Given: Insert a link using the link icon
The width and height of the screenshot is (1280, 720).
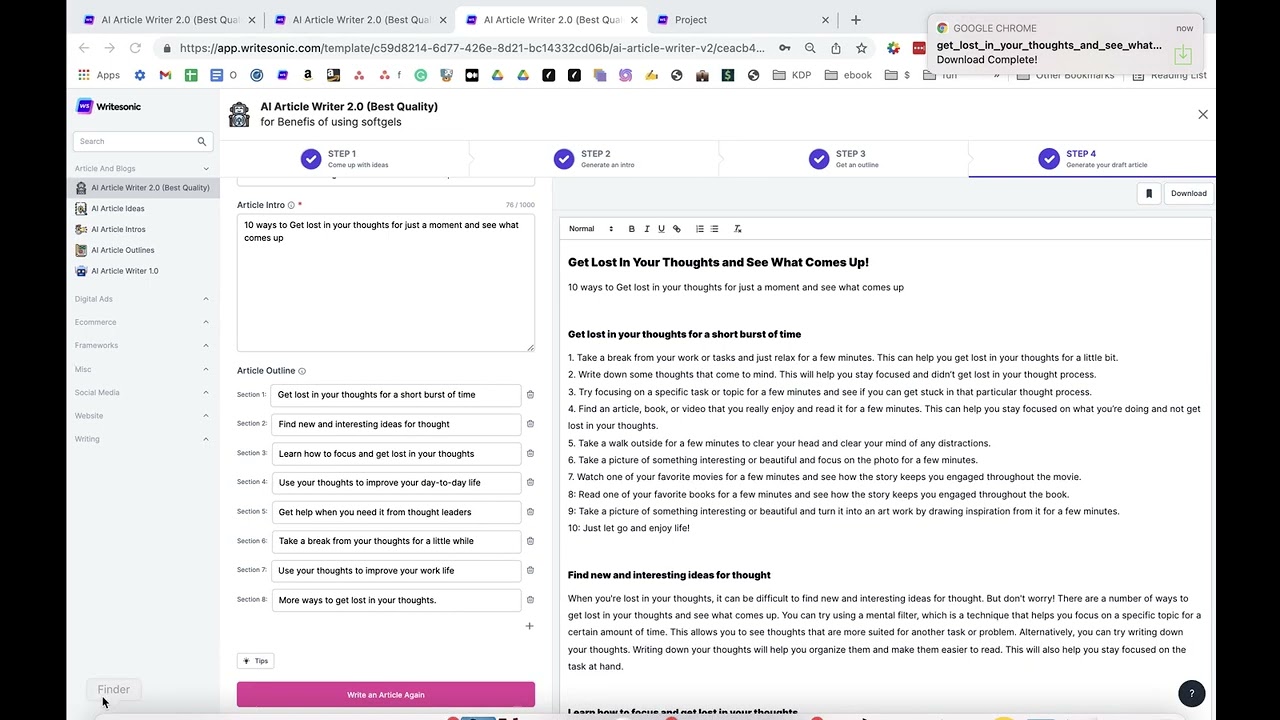Looking at the screenshot, I should (x=676, y=229).
